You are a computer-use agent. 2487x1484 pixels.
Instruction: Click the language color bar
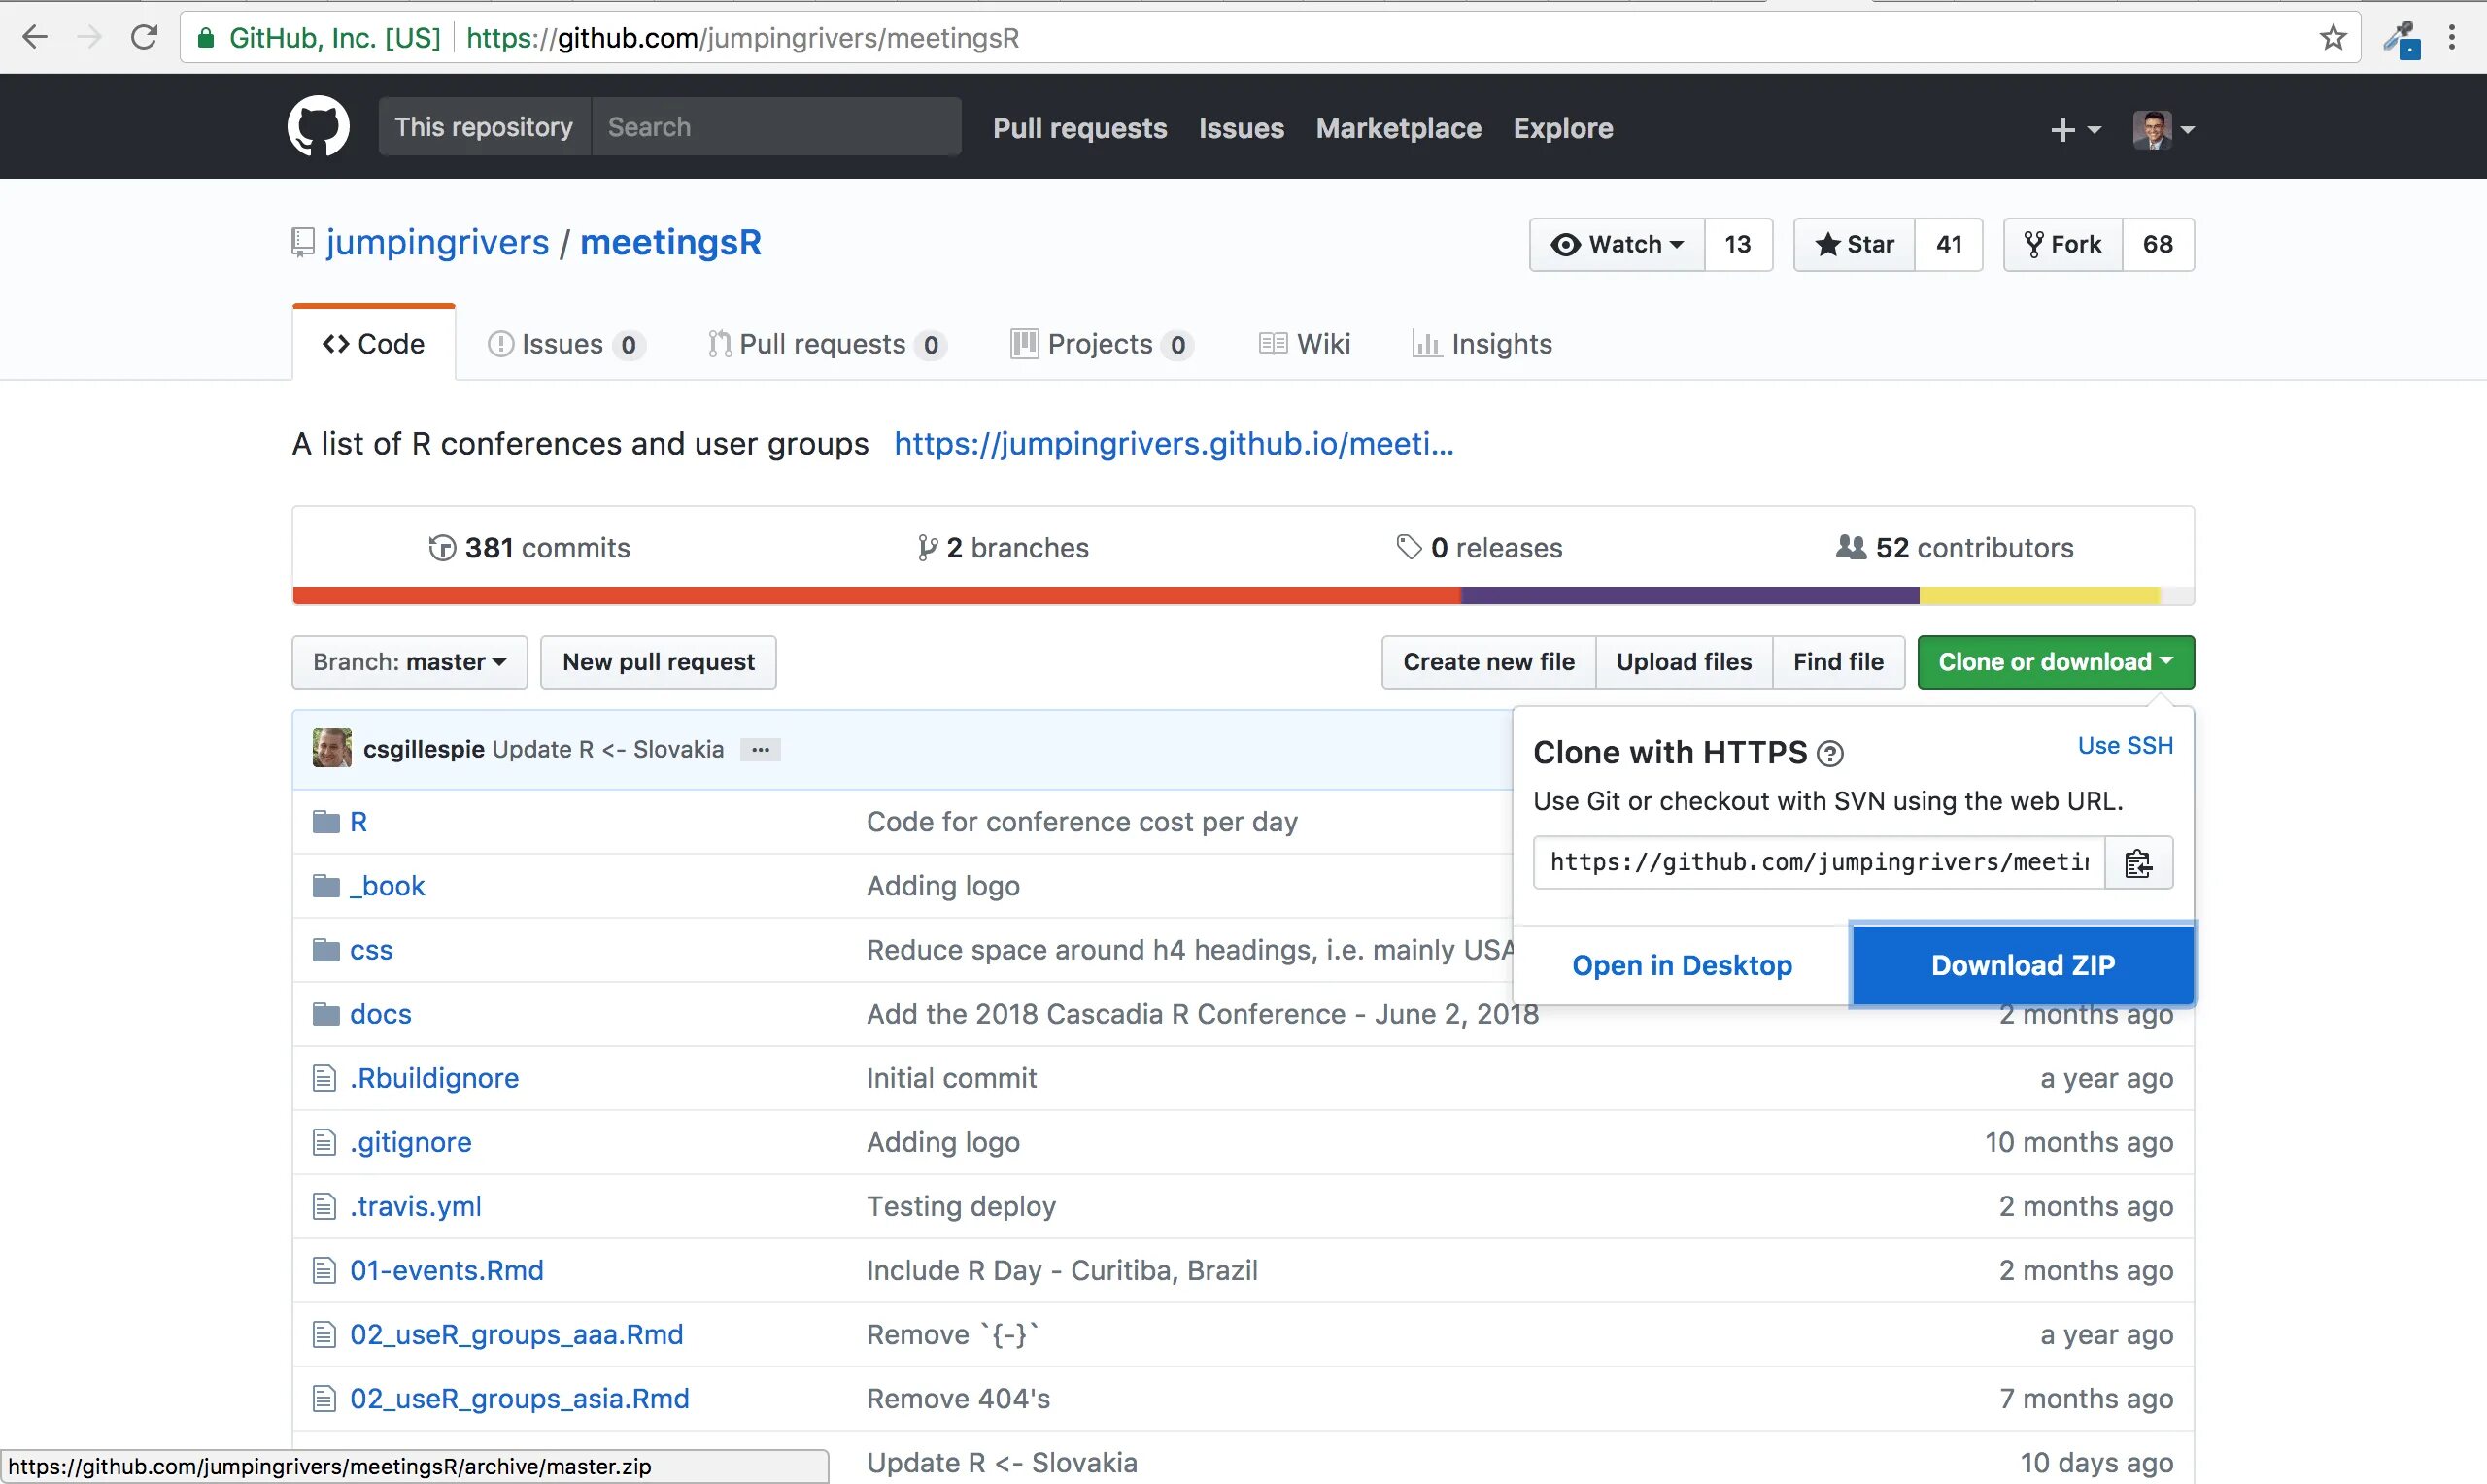pyautogui.click(x=1242, y=596)
